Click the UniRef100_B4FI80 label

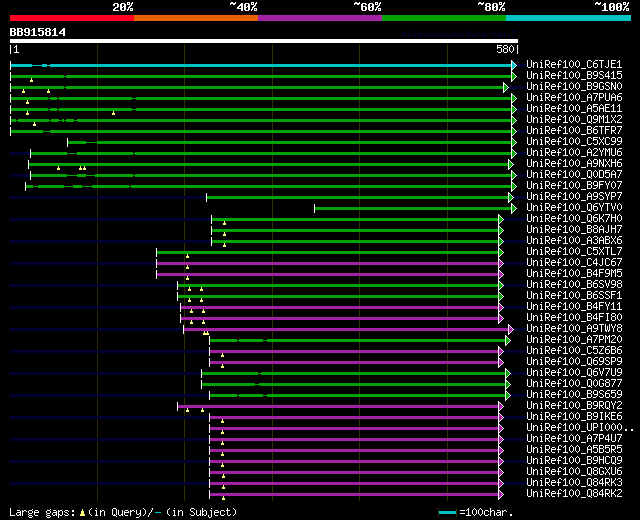(574, 318)
